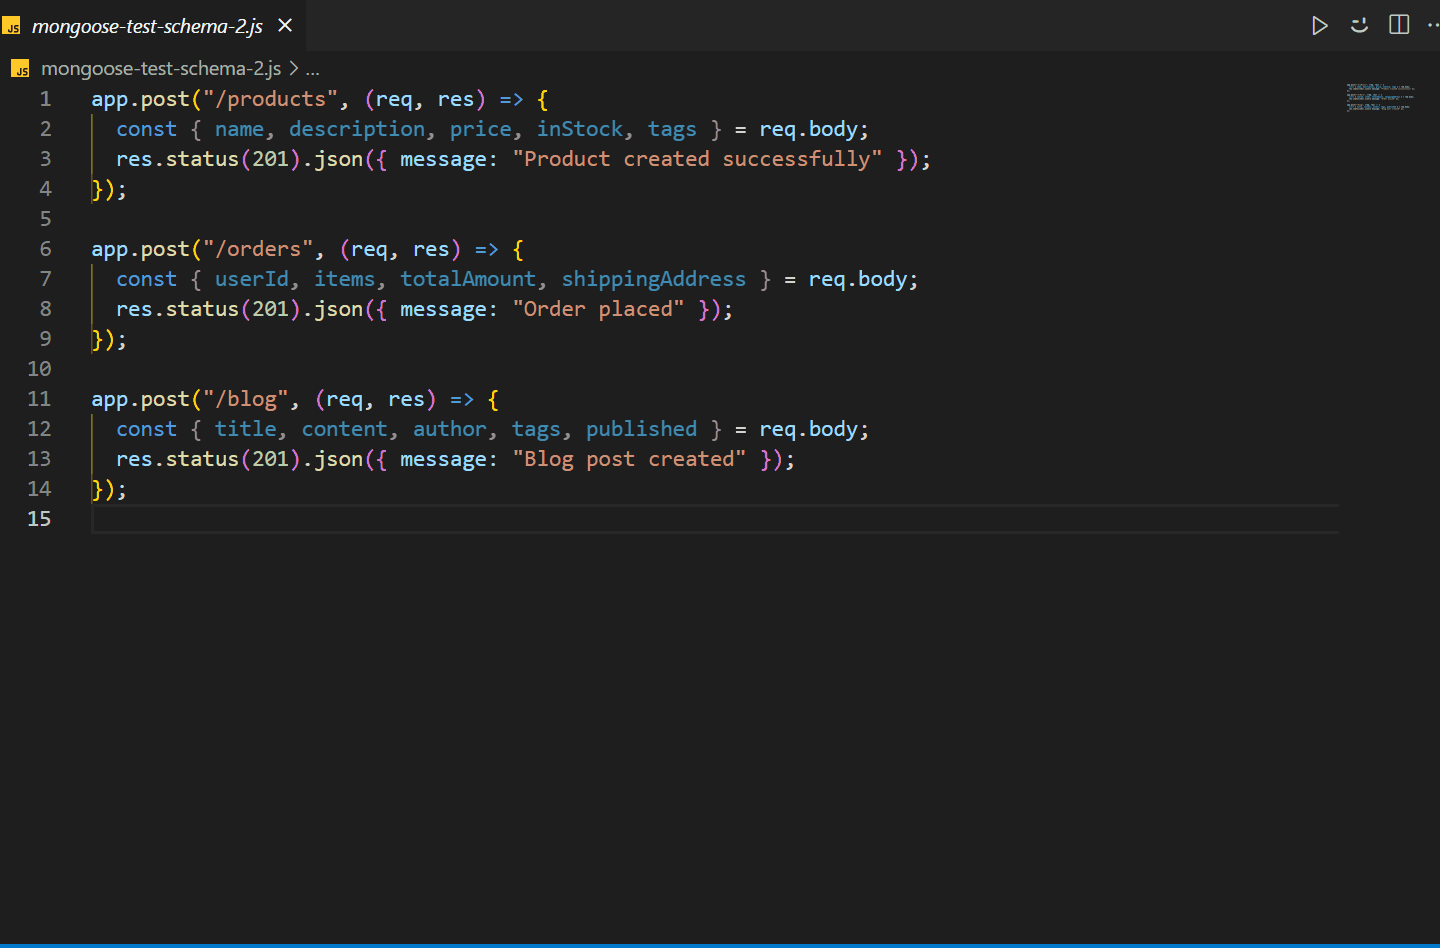Viewport: 1440px width, 948px height.
Task: Click the closing }); on line 4
Action: tap(109, 189)
